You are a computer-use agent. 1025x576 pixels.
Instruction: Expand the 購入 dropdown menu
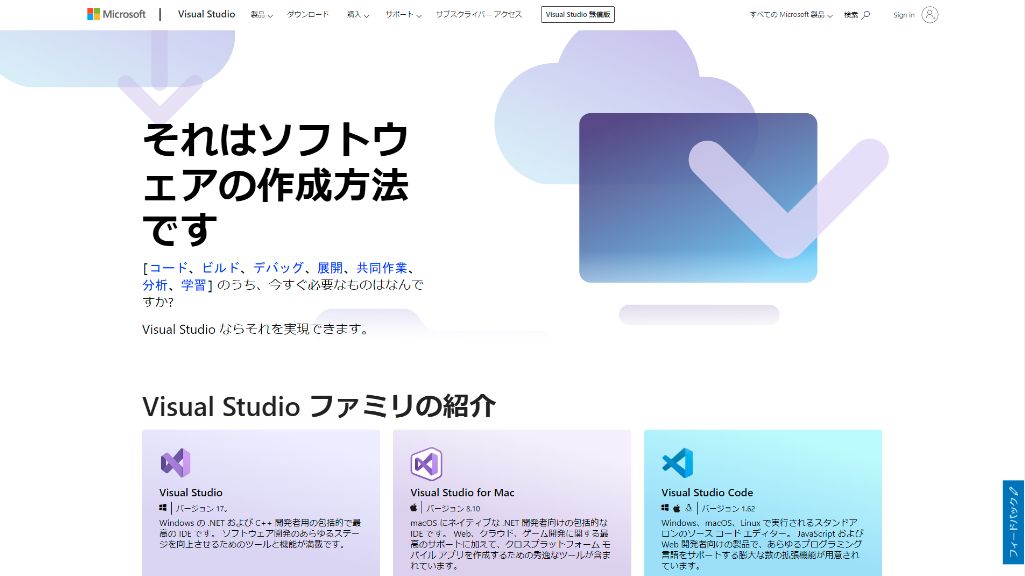pyautogui.click(x=358, y=14)
